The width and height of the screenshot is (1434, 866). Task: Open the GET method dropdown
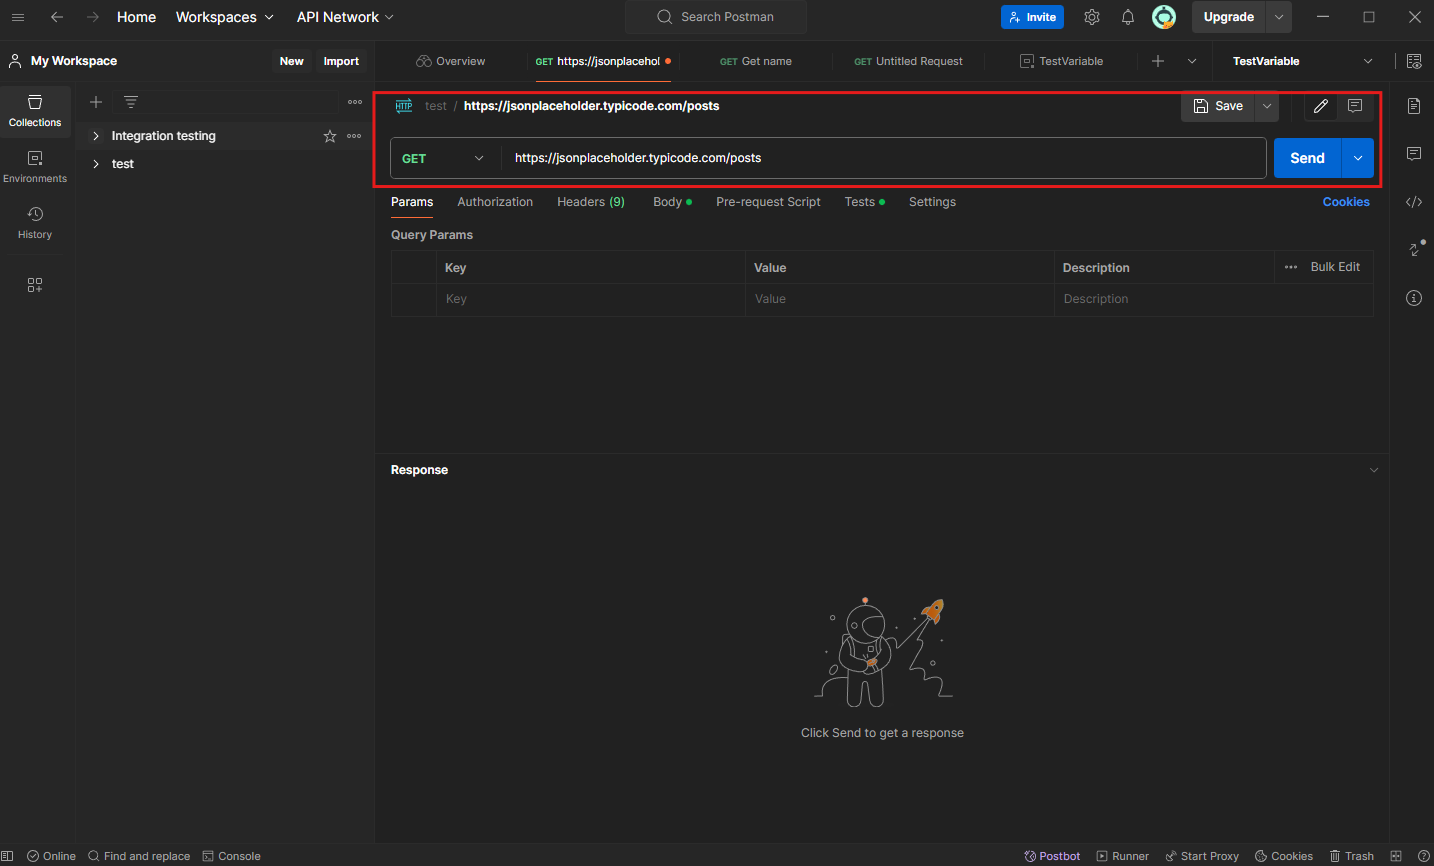(445, 158)
